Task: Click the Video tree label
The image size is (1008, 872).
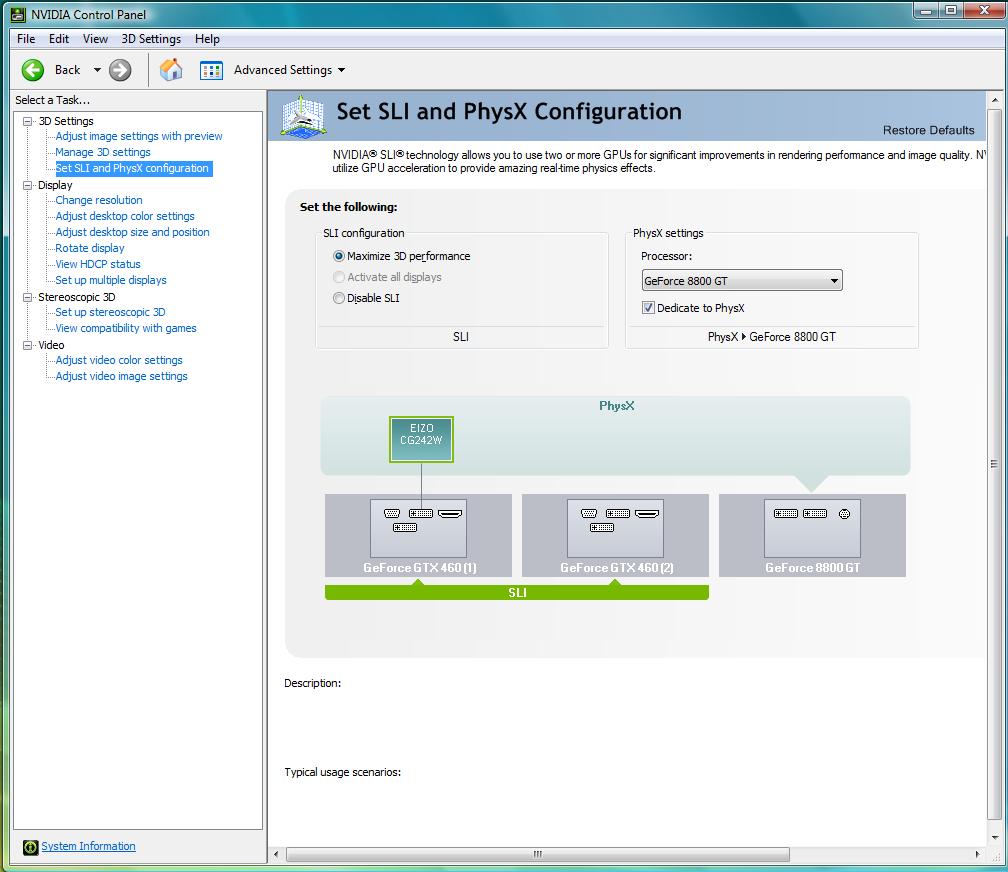Action: pos(51,345)
